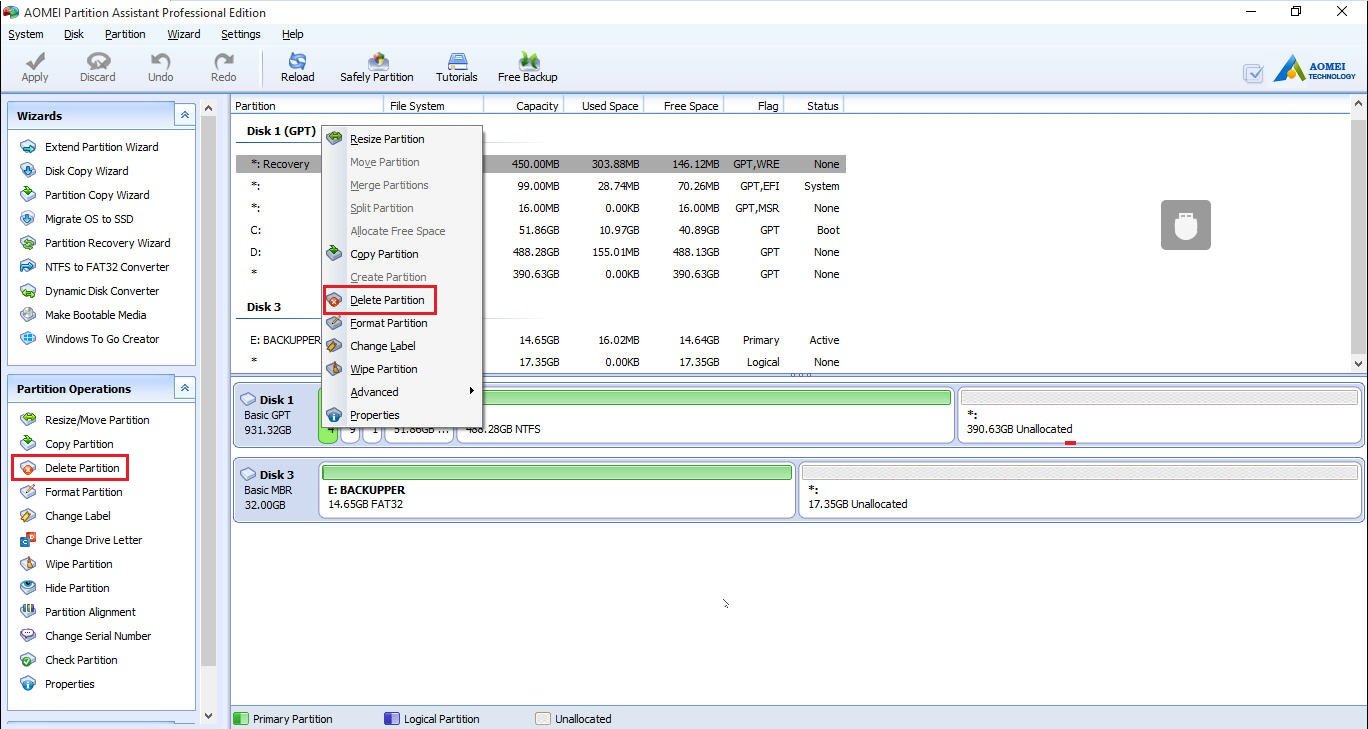
Task: Open NTFS to FAT32 Converter
Action: (106, 267)
